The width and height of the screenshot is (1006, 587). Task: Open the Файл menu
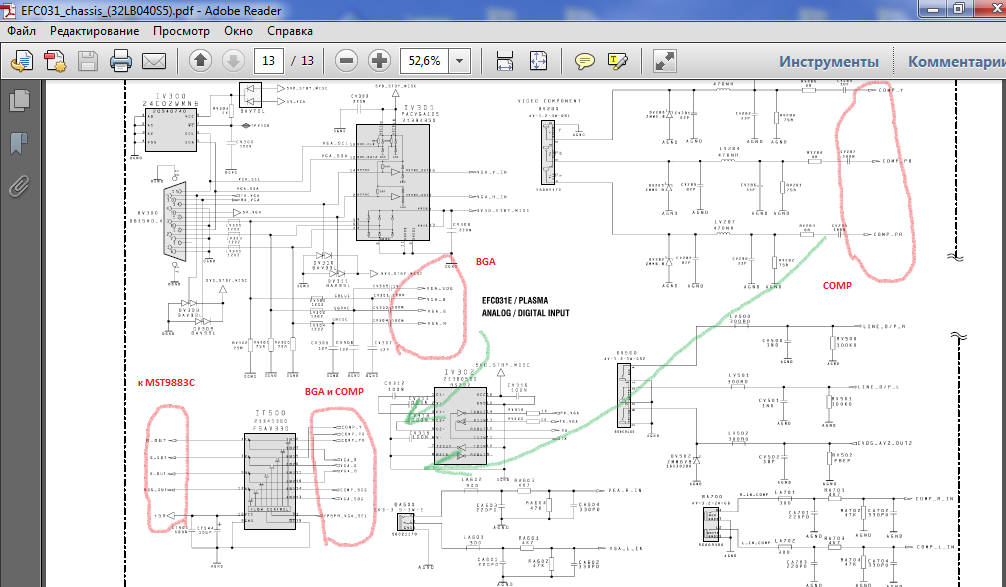point(22,31)
